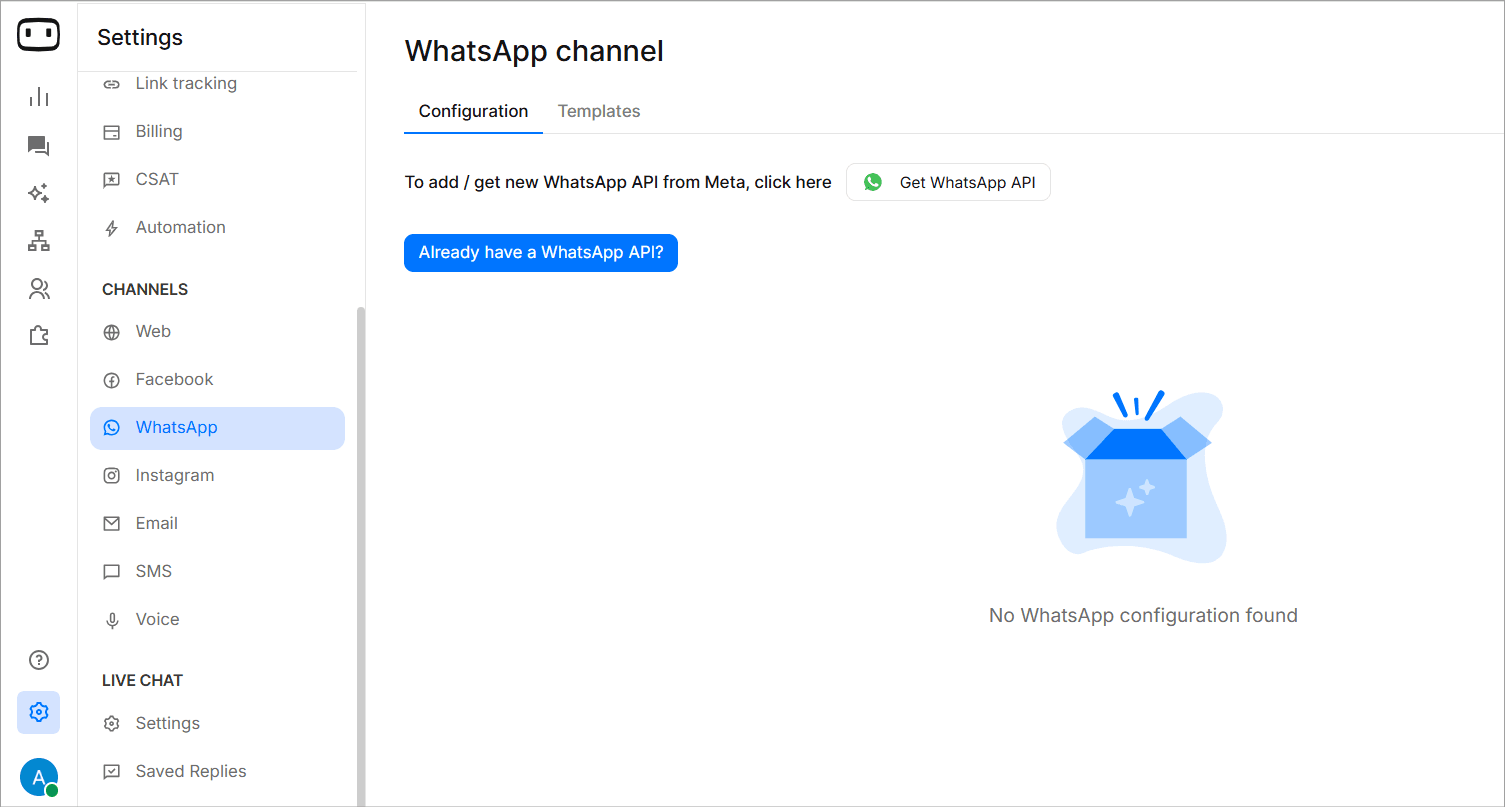Click the WhatsApp channel page title

534,51
